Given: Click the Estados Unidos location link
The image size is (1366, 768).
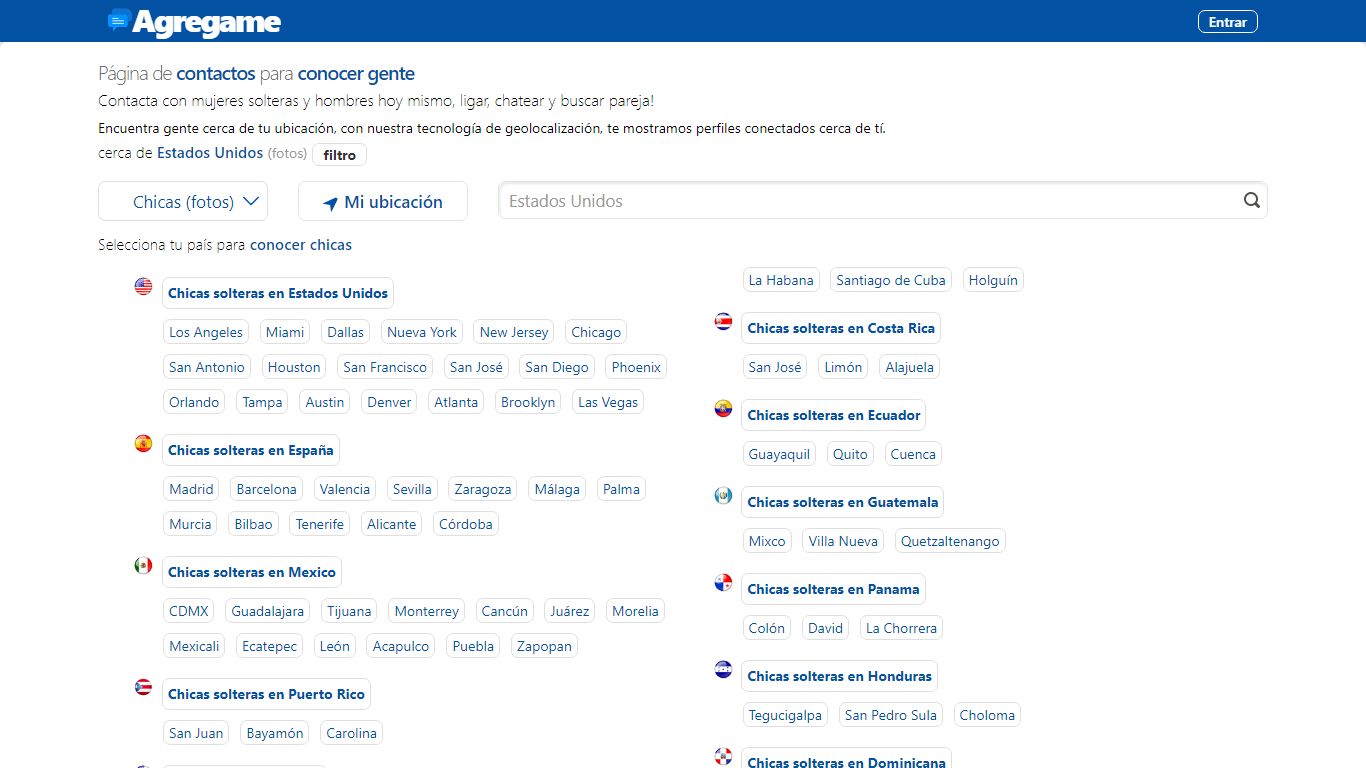Looking at the screenshot, I should 210,153.
